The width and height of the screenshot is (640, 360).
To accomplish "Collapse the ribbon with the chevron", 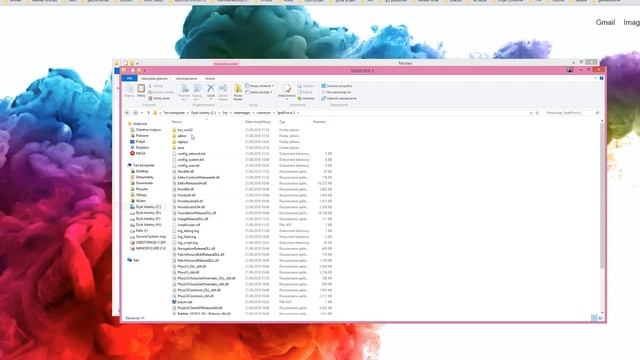I will (596, 78).
